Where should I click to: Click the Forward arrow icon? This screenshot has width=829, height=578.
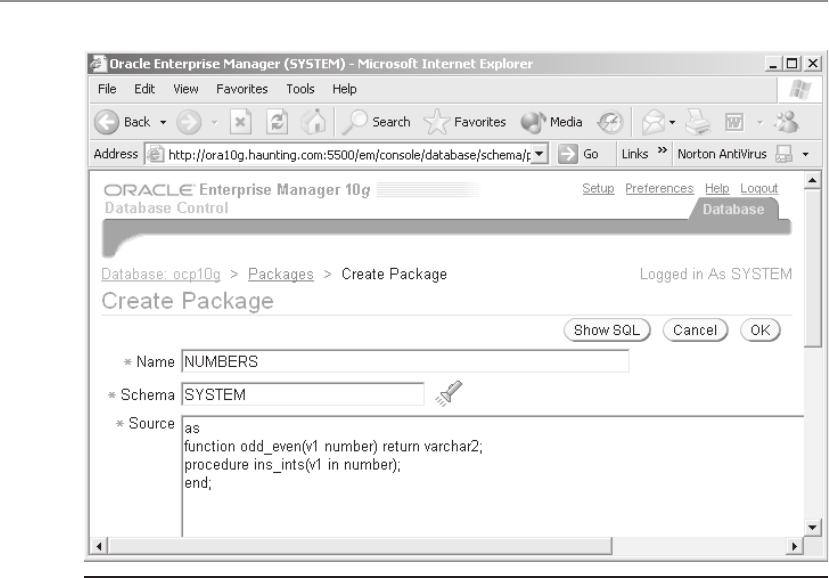click(x=189, y=122)
